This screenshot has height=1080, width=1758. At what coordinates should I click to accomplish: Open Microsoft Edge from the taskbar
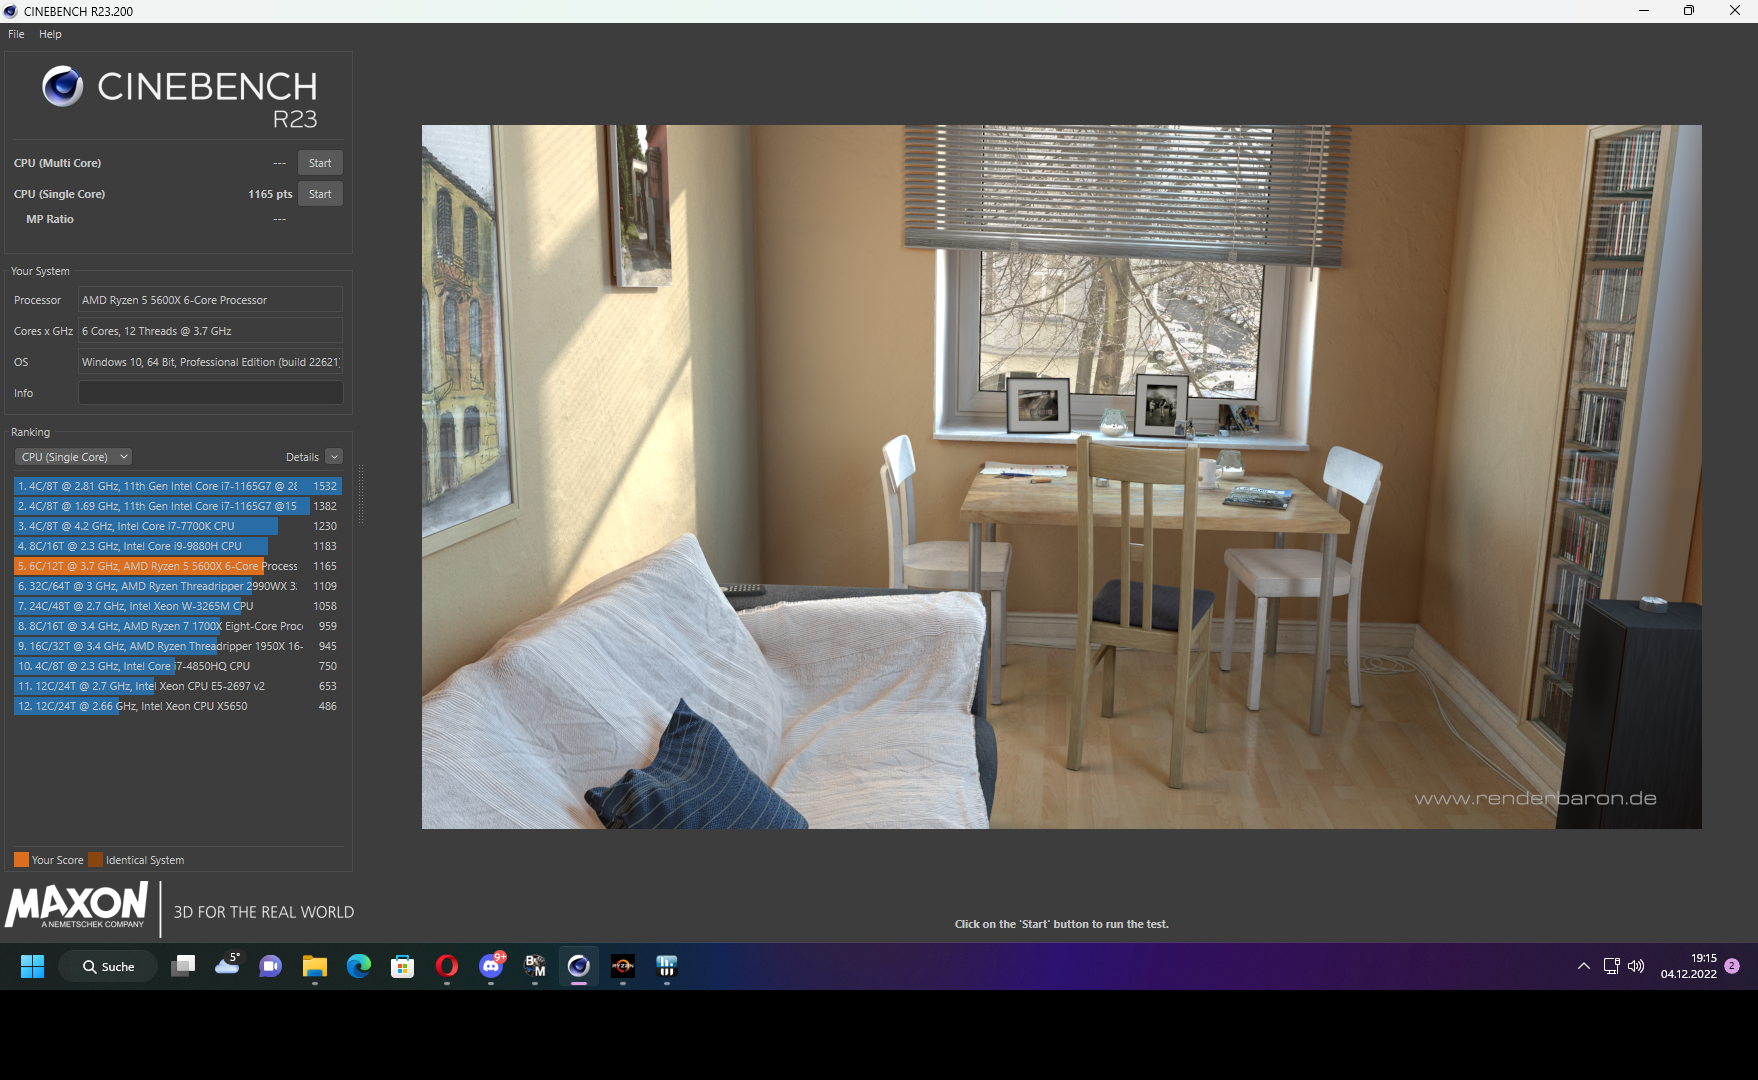click(x=359, y=966)
